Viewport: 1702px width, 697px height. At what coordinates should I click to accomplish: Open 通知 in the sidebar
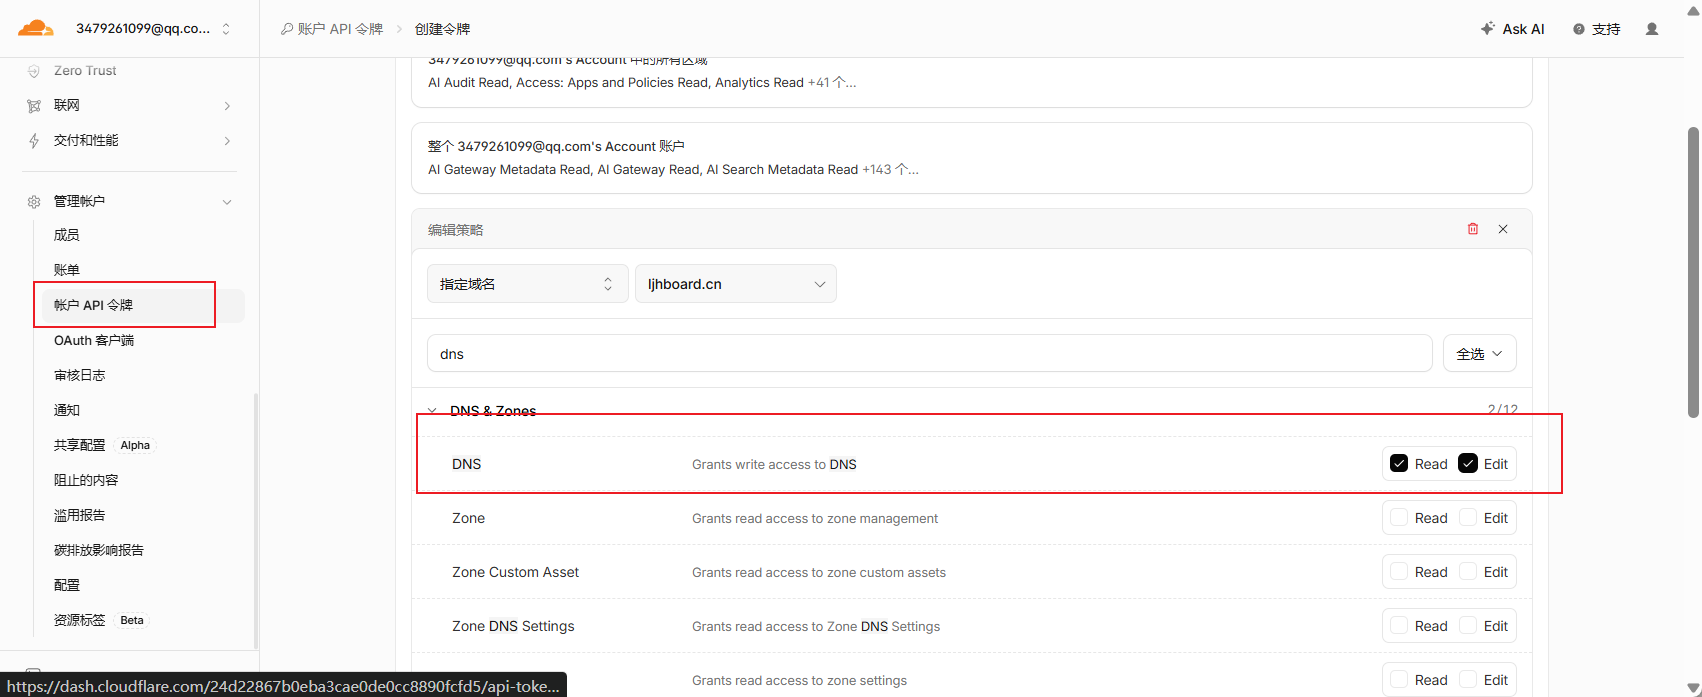click(67, 410)
